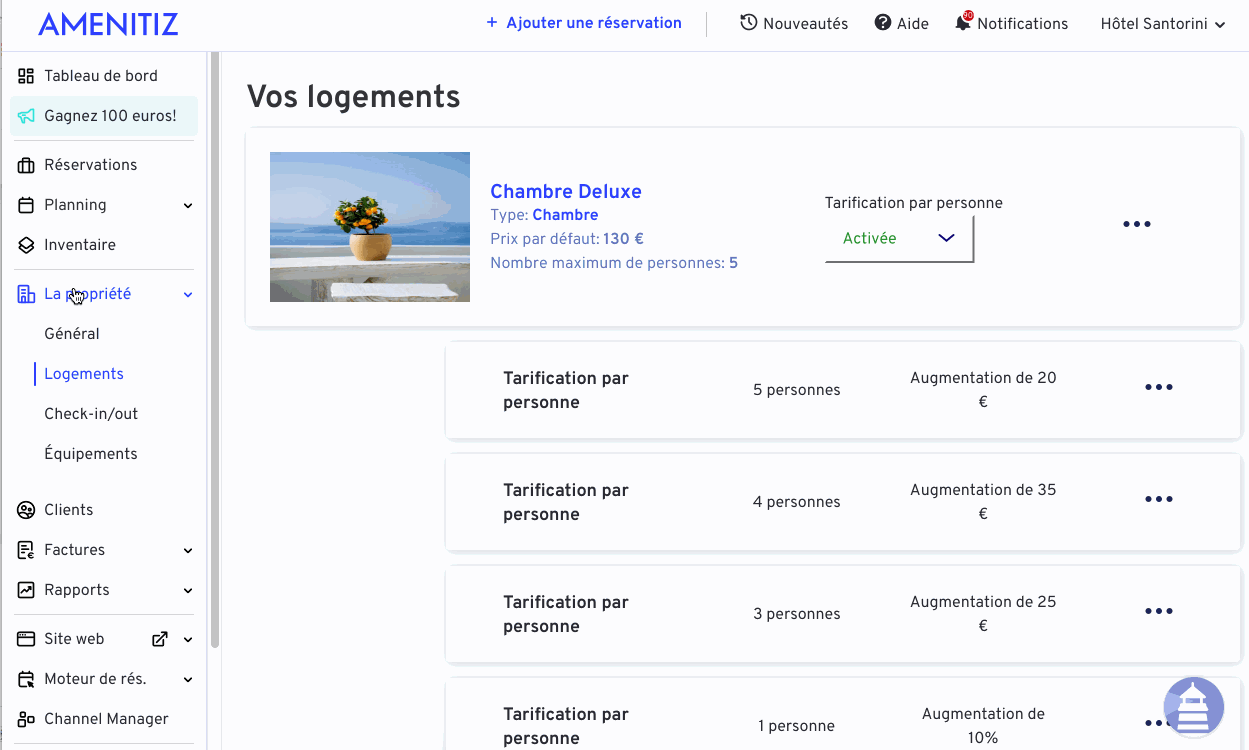This screenshot has height=750, width=1249.
Task: Click the Planning calendar icon
Action: 26,205
